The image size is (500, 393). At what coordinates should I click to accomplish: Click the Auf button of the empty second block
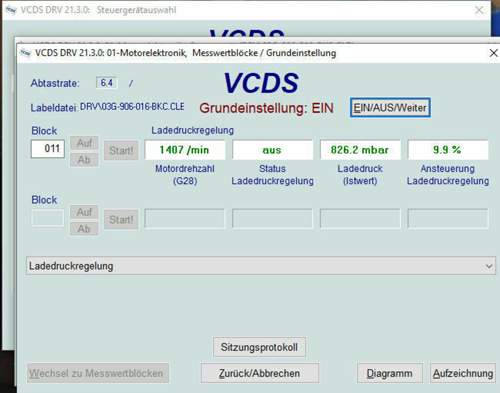coord(84,212)
